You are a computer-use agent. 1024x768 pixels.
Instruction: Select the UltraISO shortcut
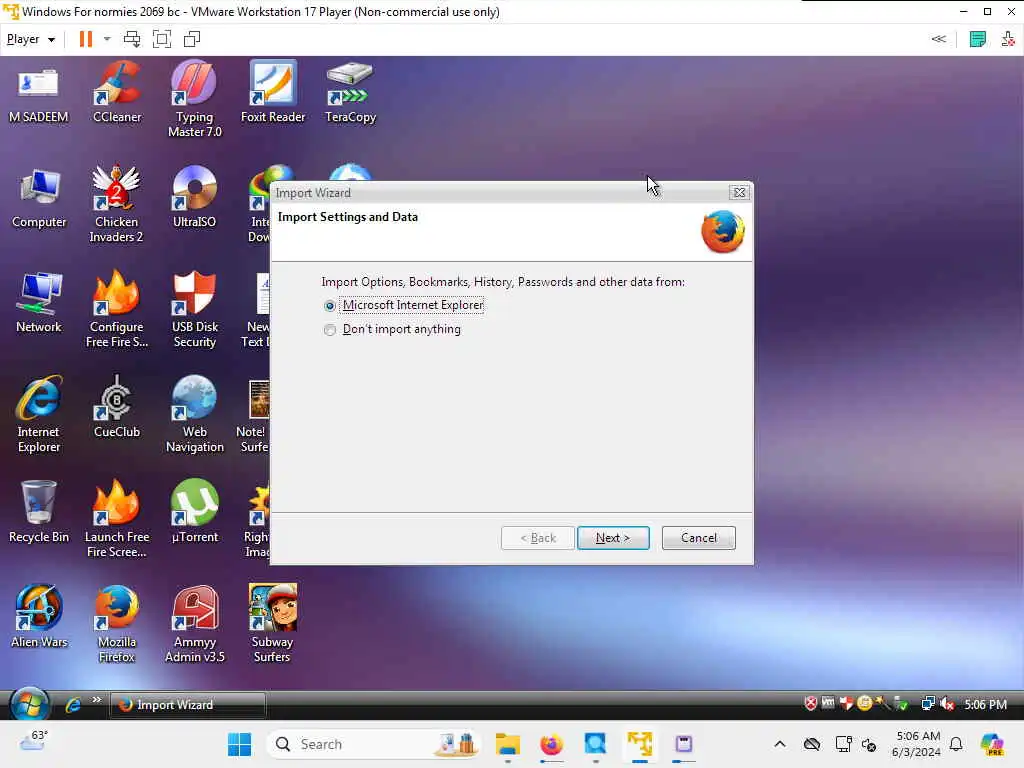195,197
